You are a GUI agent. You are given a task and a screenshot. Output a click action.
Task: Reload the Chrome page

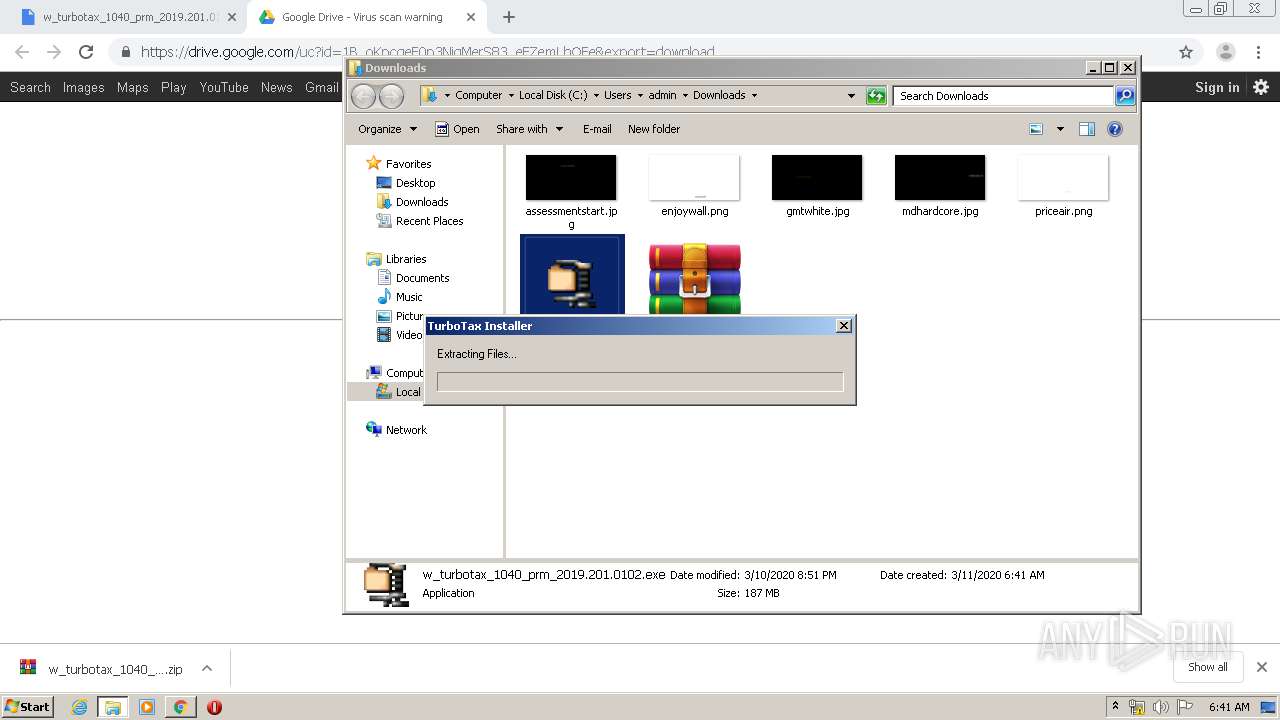click(86, 52)
